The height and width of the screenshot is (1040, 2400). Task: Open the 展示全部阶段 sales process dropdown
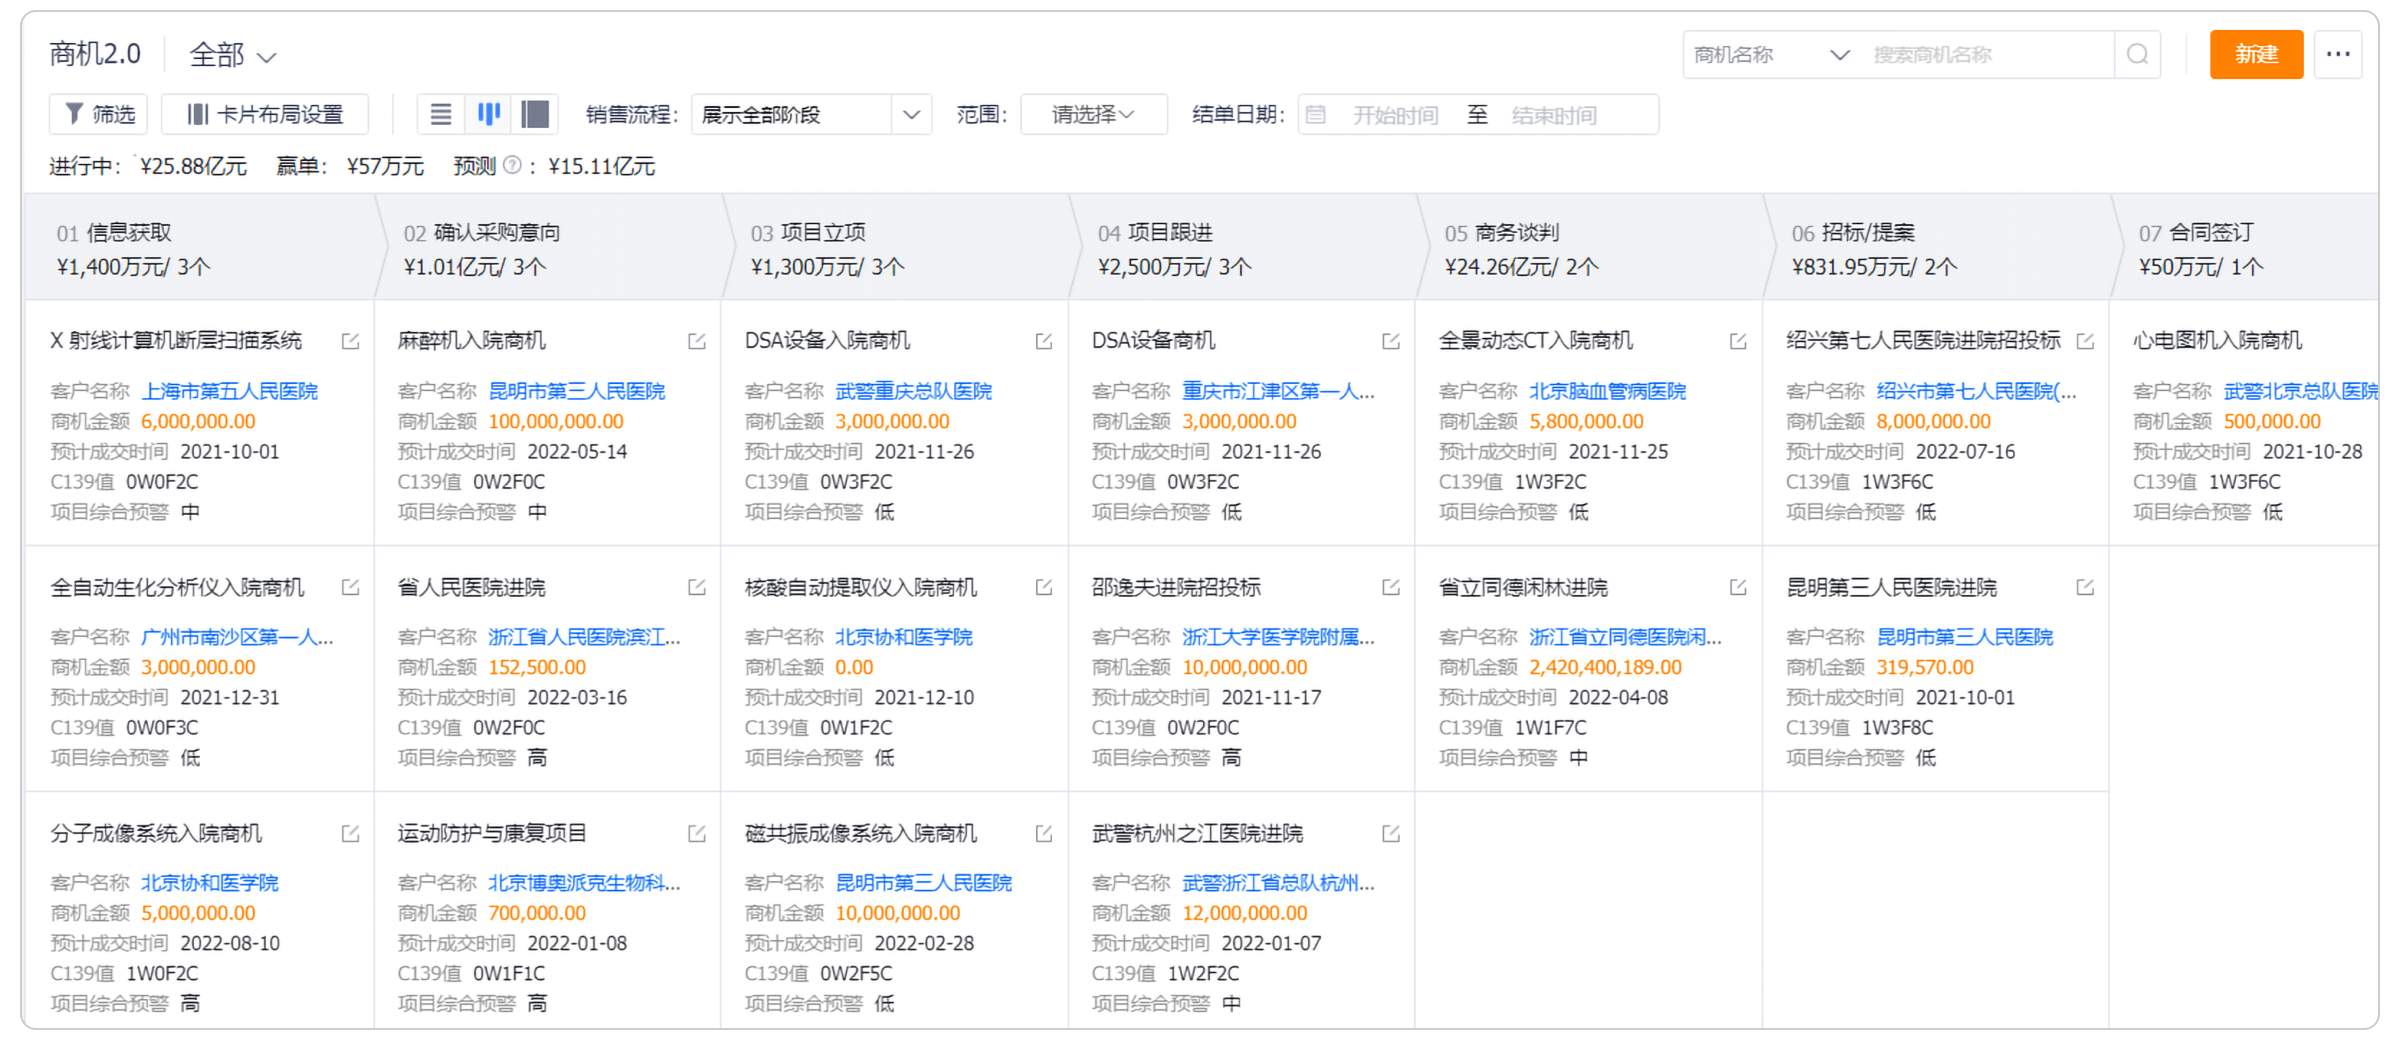(x=810, y=114)
